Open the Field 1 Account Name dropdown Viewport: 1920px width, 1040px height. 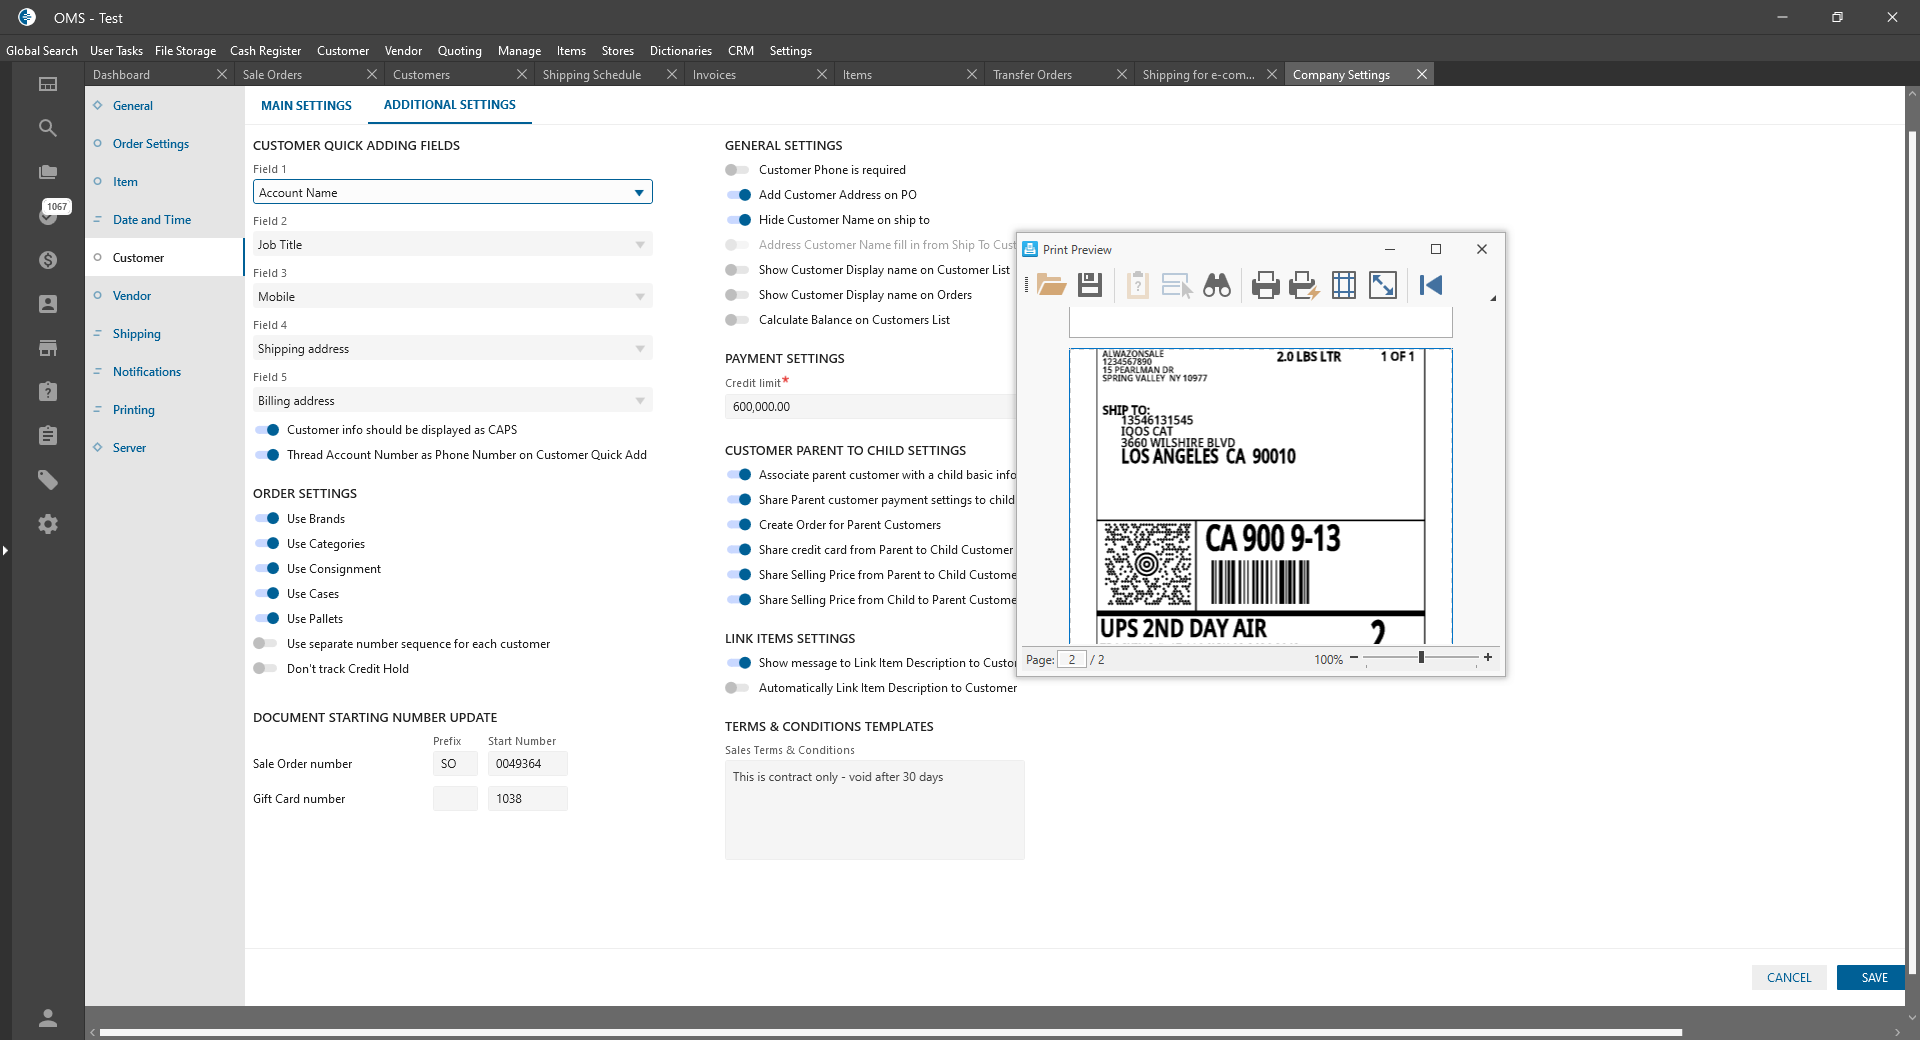(x=639, y=193)
